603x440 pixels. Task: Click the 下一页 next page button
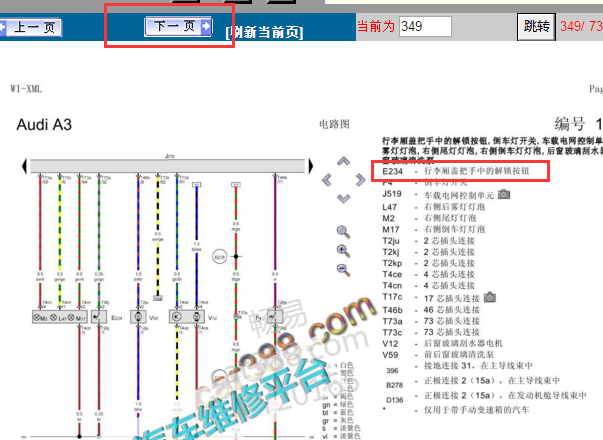click(x=178, y=27)
